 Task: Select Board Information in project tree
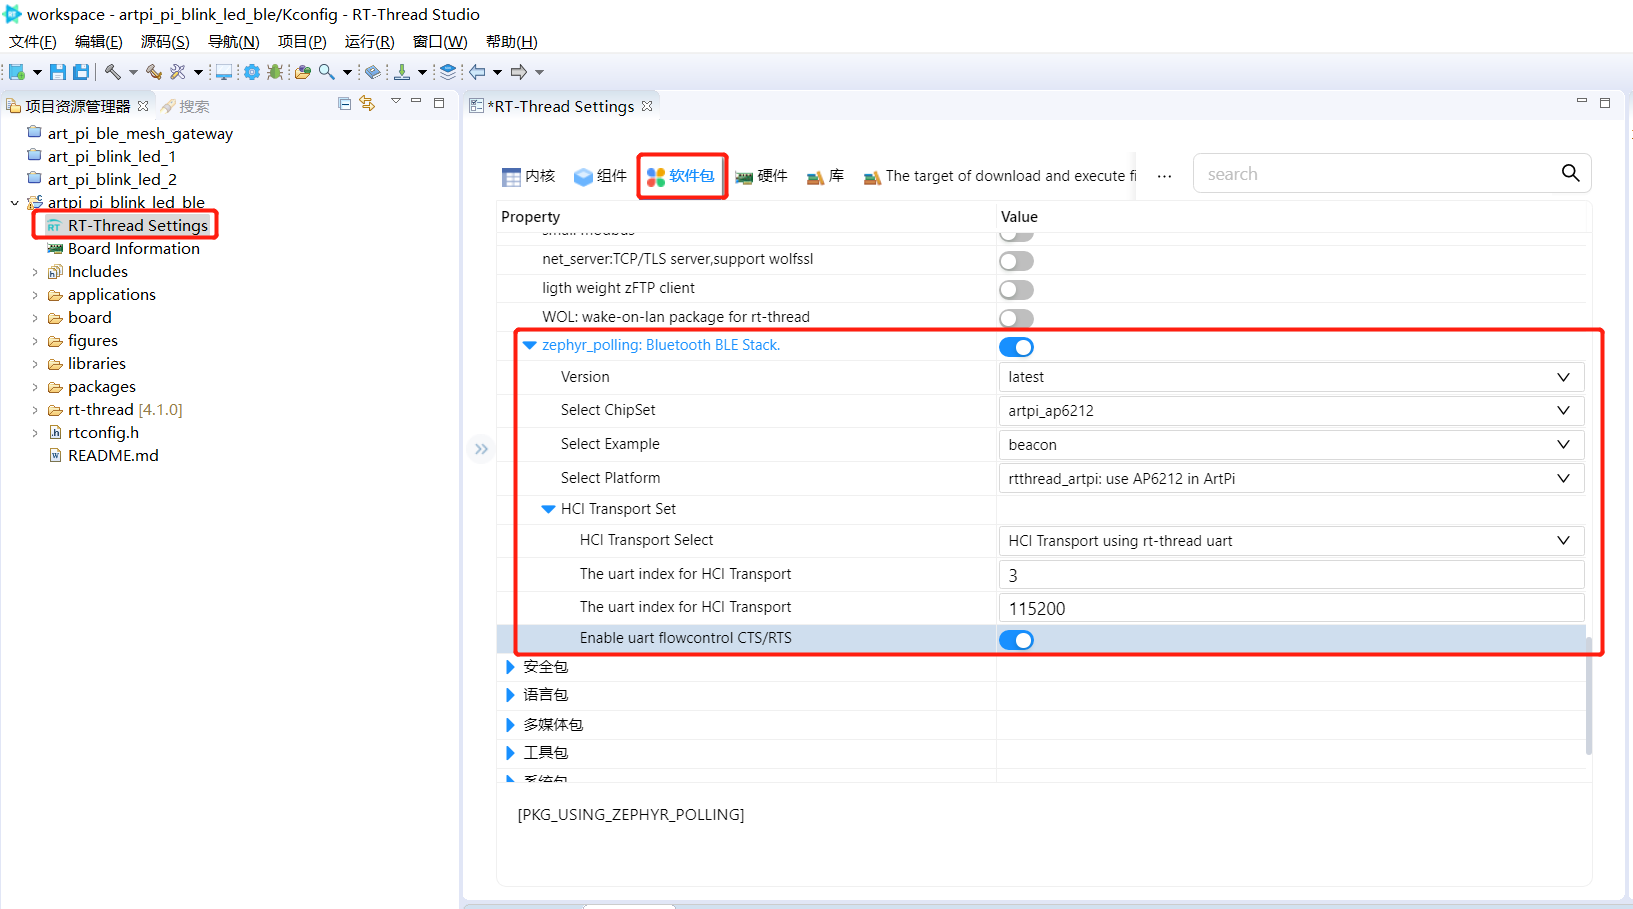(124, 248)
